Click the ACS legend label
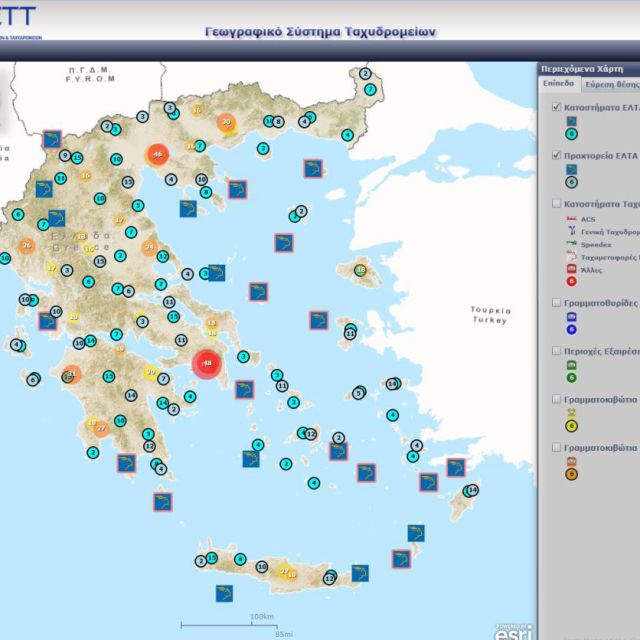The height and width of the screenshot is (640, 640). 588,219
